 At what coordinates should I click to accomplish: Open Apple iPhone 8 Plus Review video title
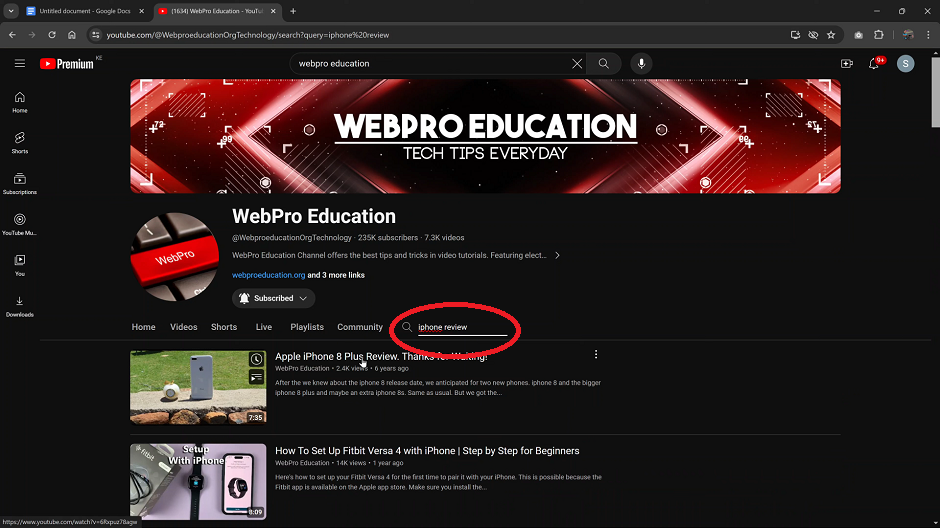click(381, 356)
